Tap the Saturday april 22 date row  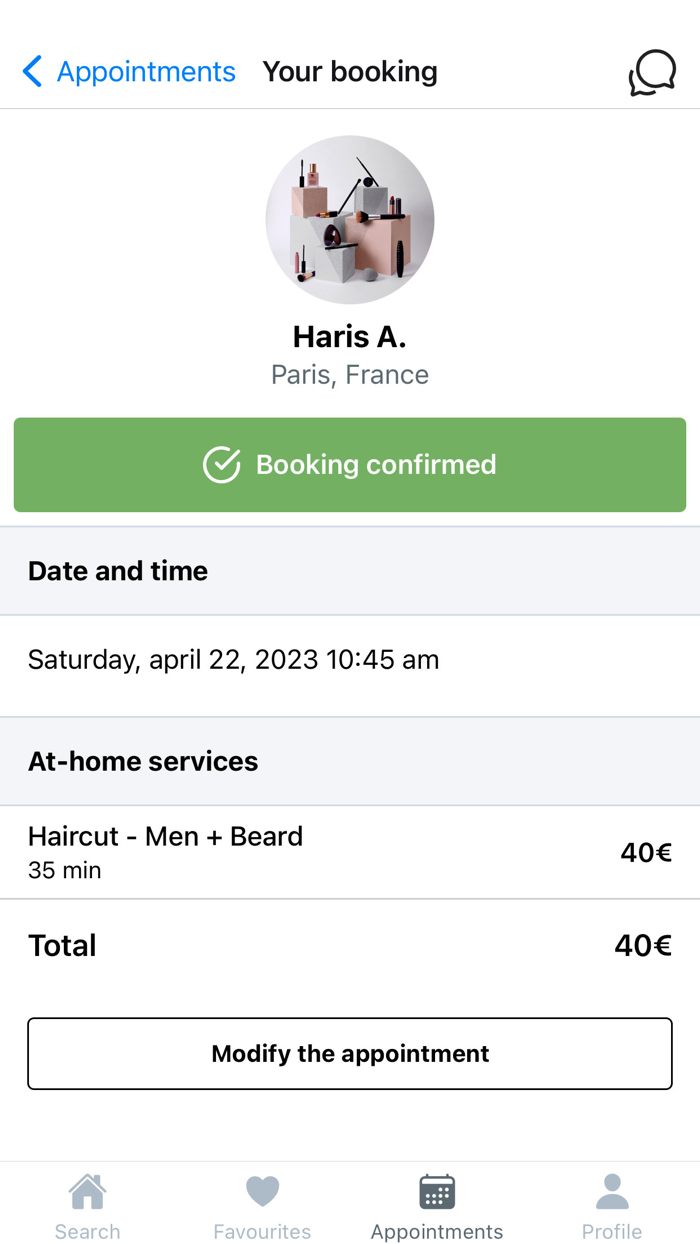coord(233,660)
